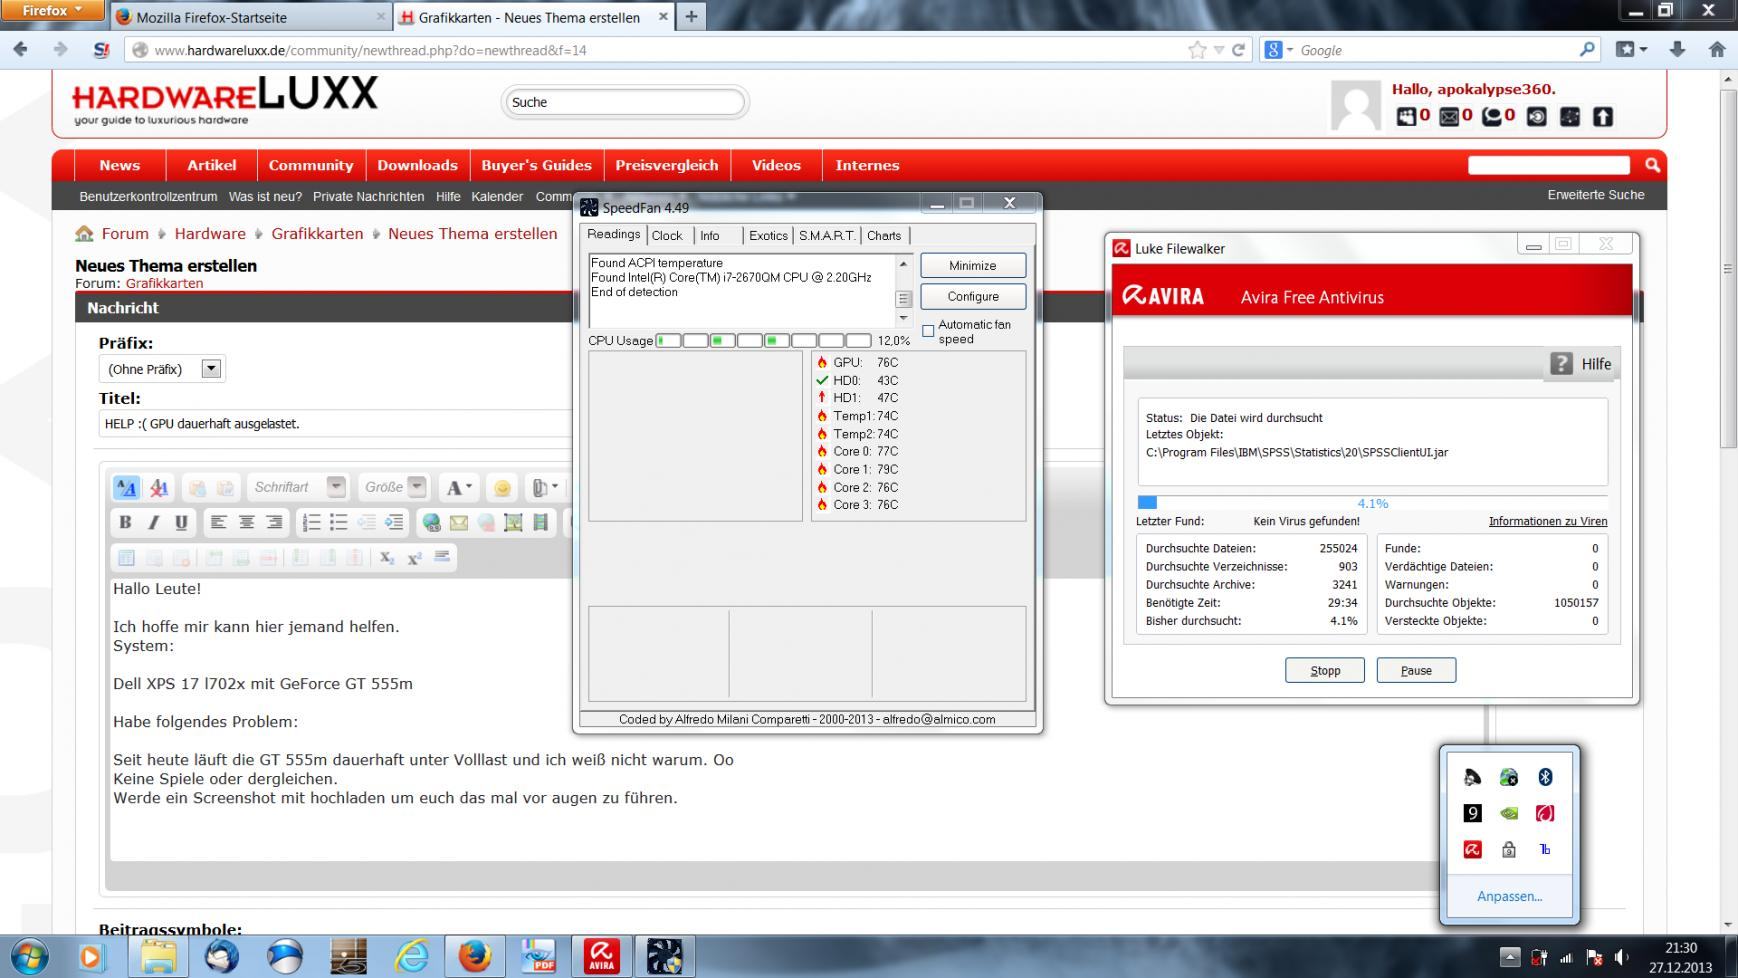Center align text in the editor
Image resolution: width=1738 pixels, height=978 pixels.
pos(246,522)
